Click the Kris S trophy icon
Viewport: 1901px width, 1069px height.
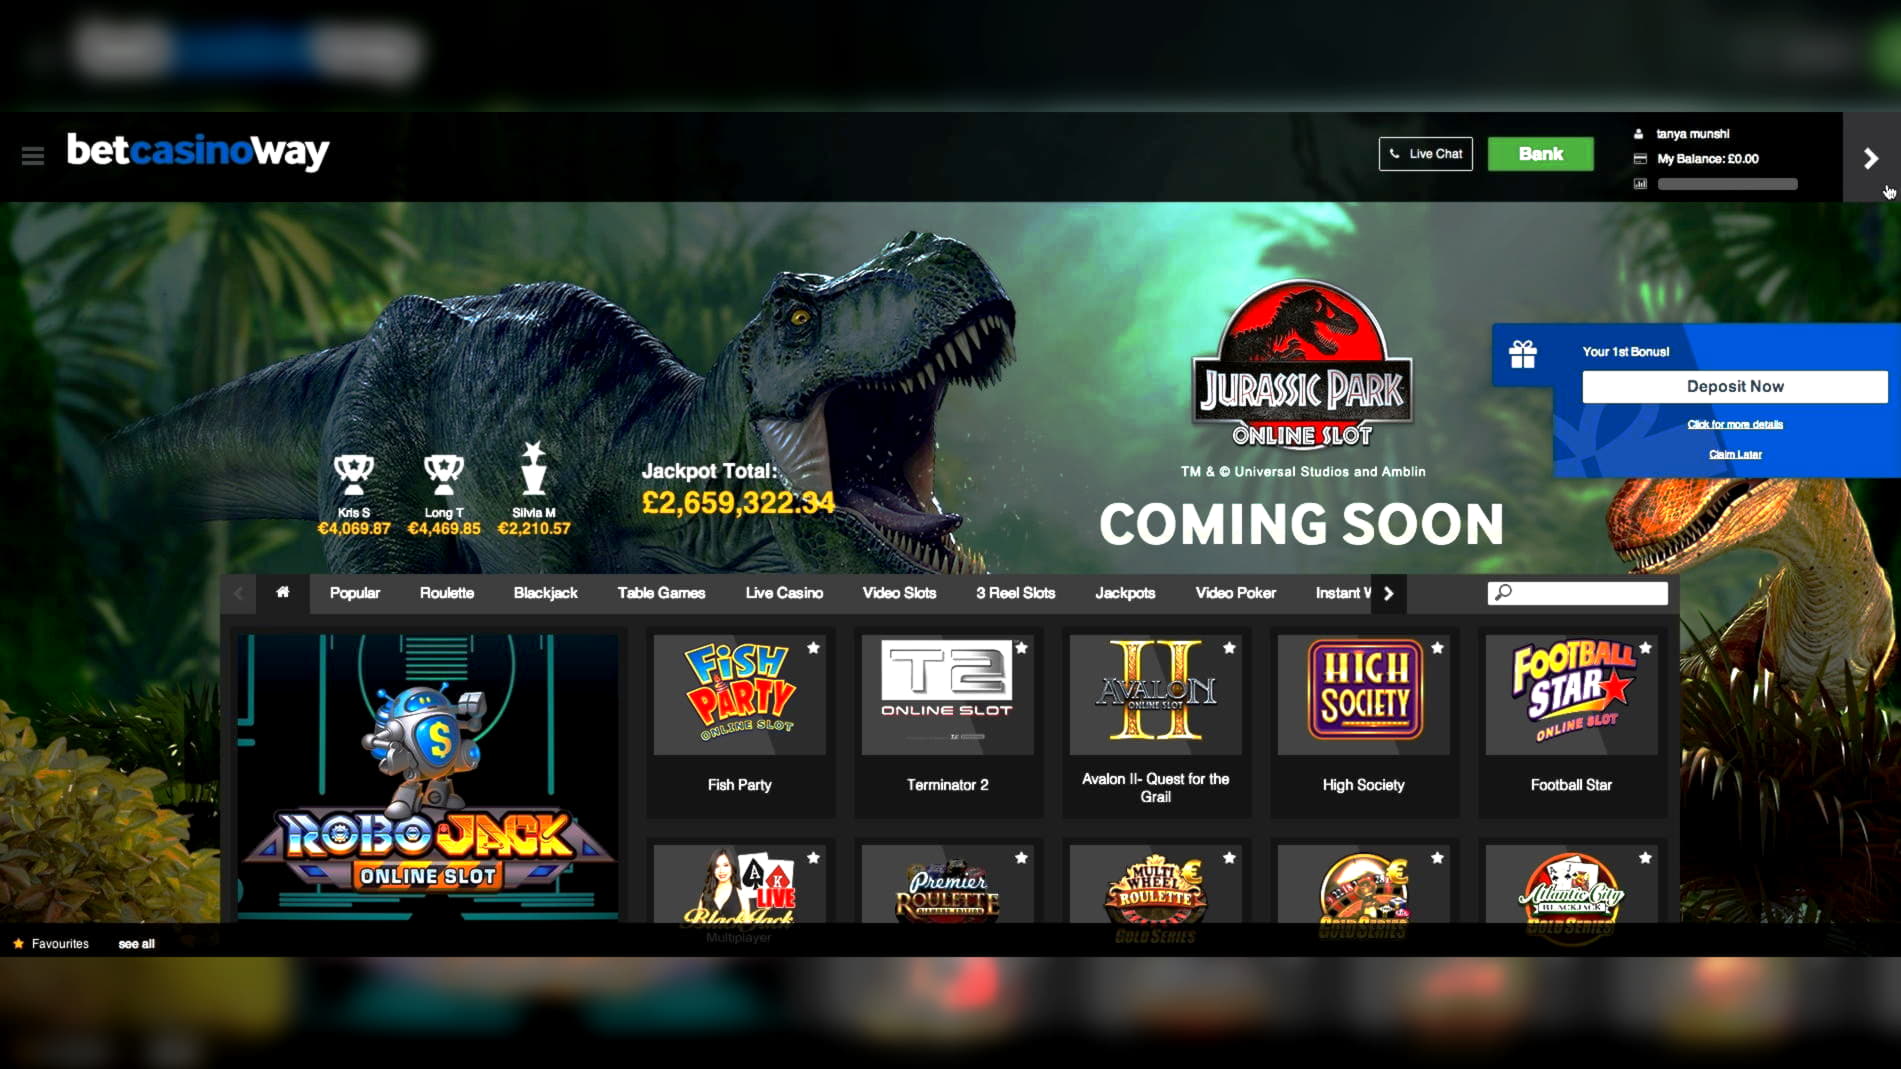(353, 474)
